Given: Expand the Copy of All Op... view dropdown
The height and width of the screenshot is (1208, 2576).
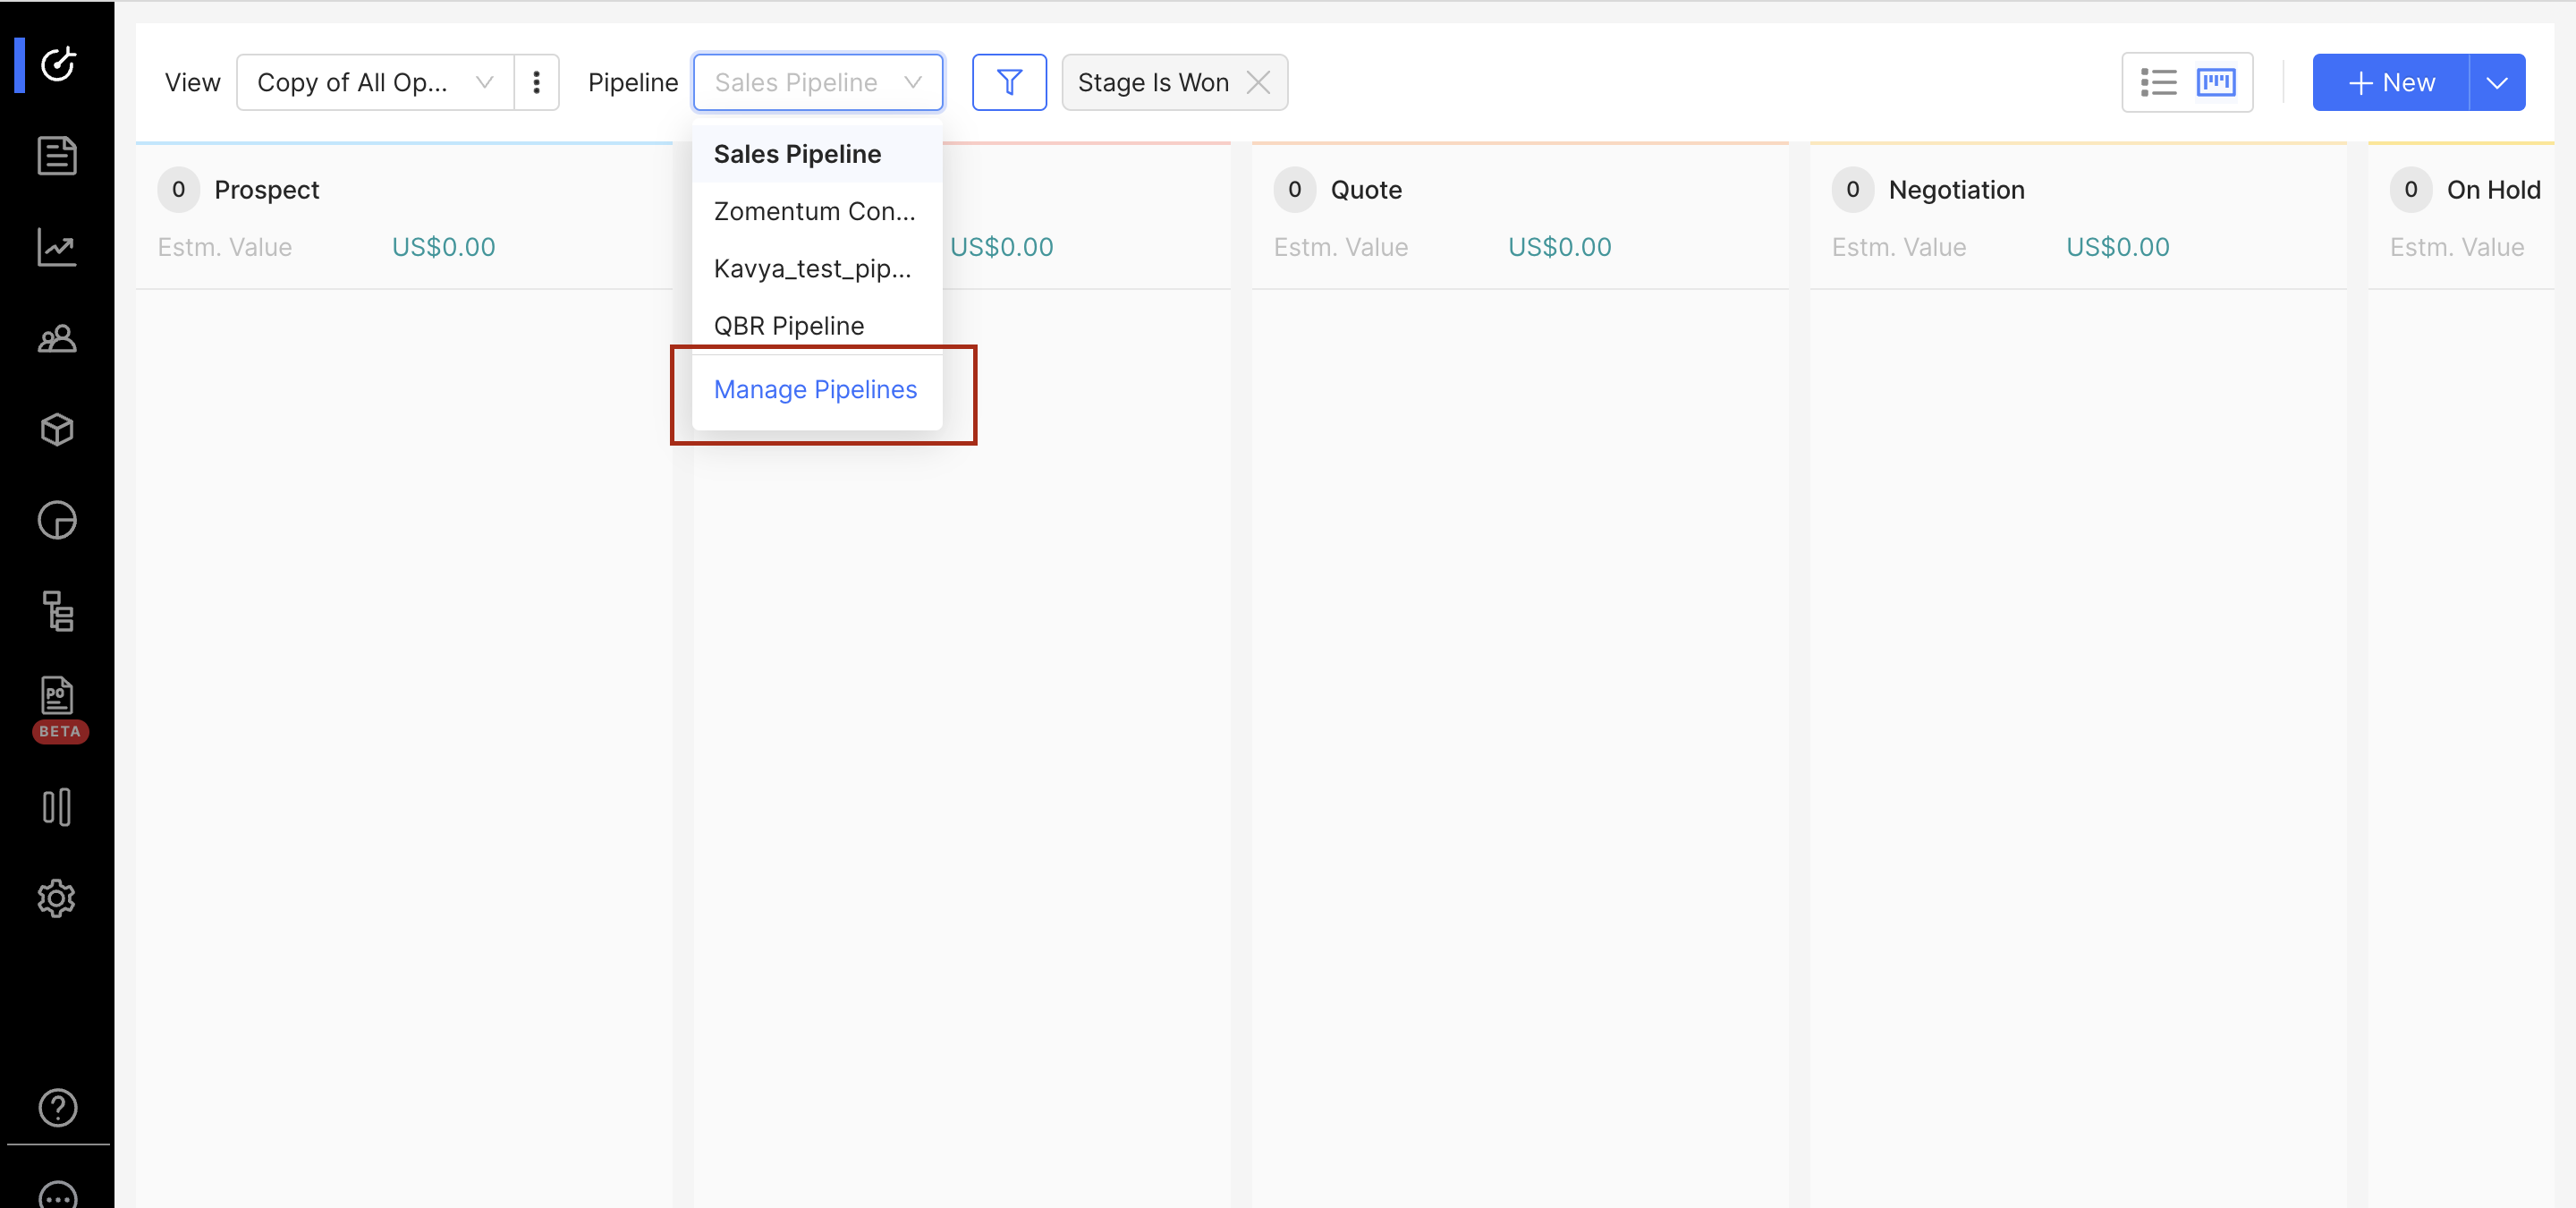Looking at the screenshot, I should tap(375, 82).
